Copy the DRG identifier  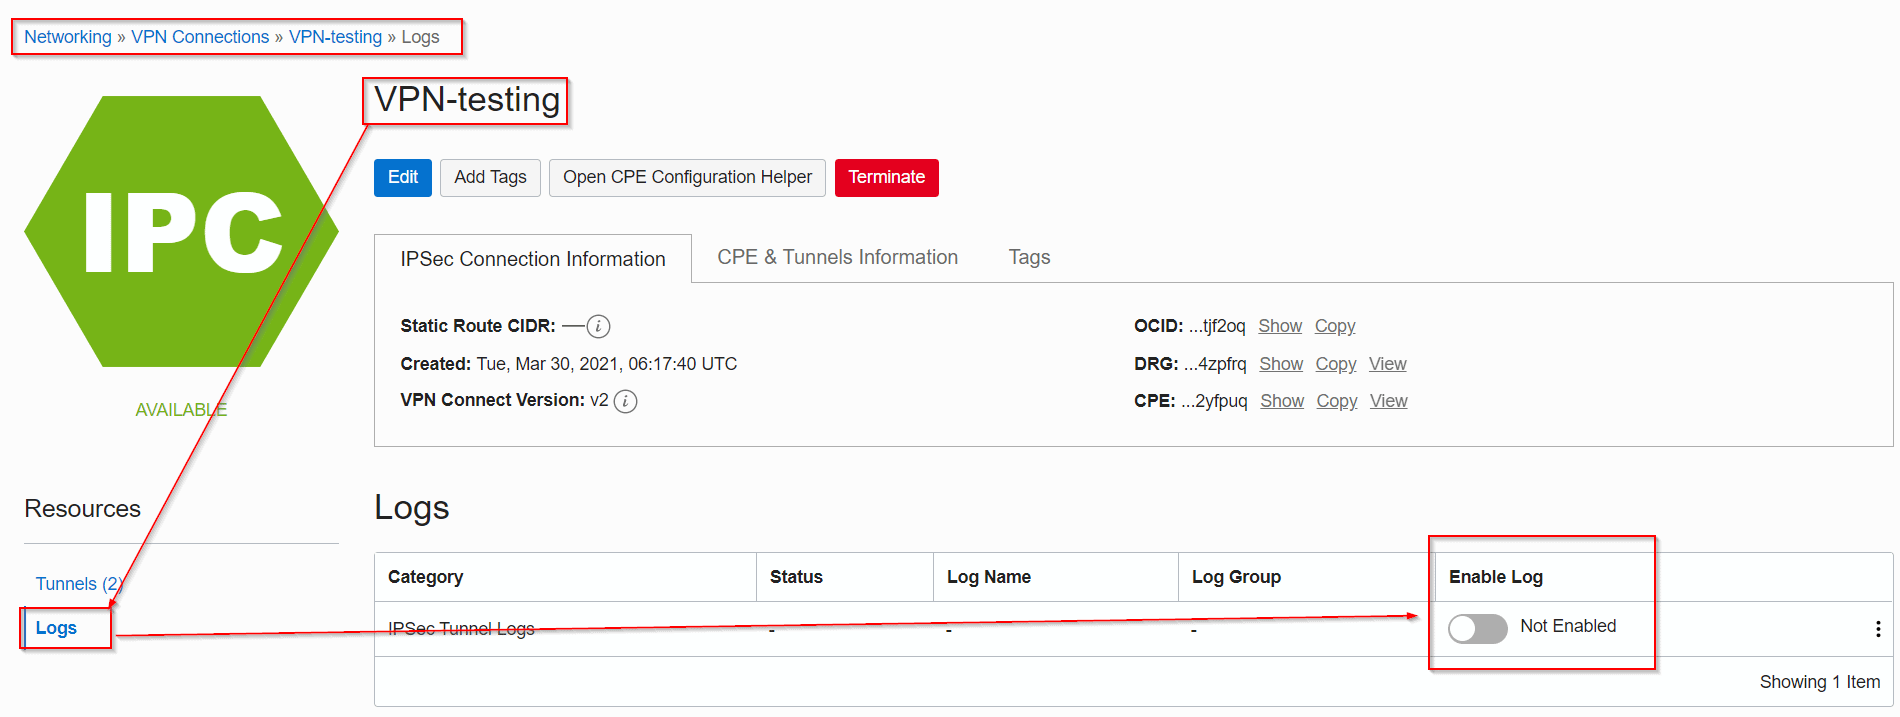(x=1335, y=364)
